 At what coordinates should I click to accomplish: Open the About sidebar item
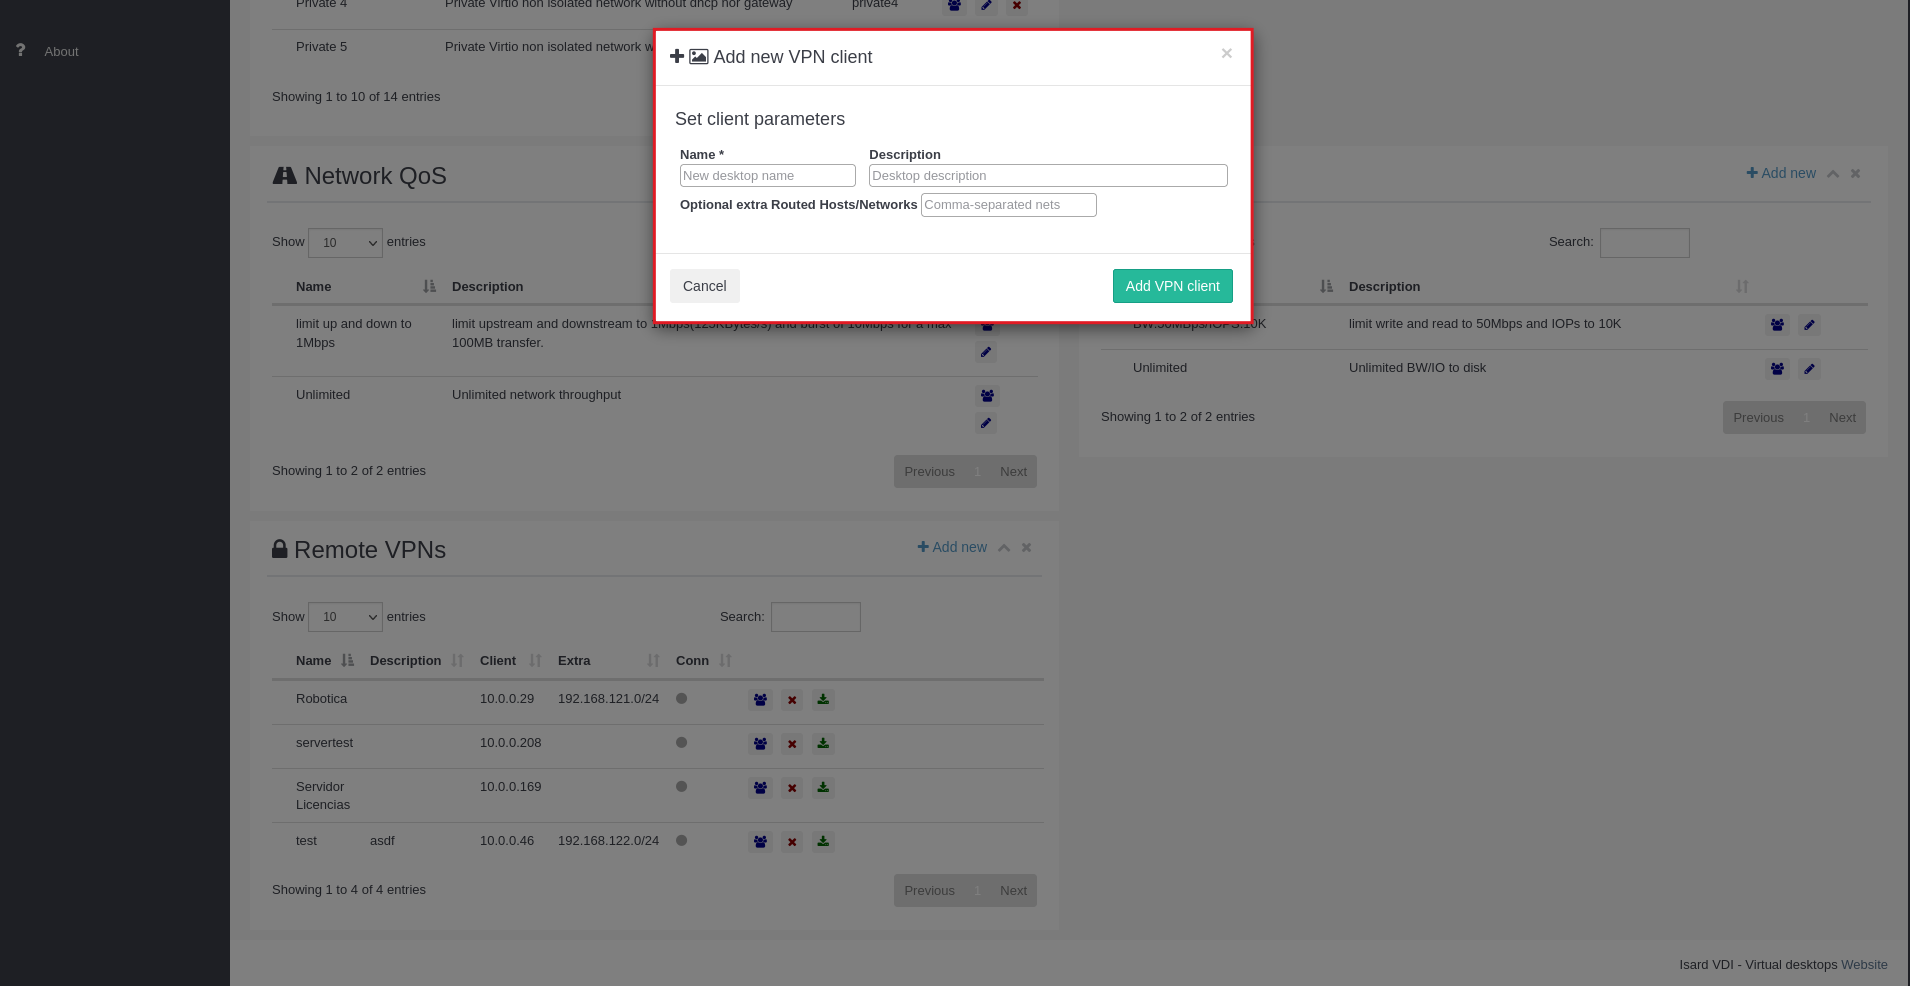coord(61,52)
